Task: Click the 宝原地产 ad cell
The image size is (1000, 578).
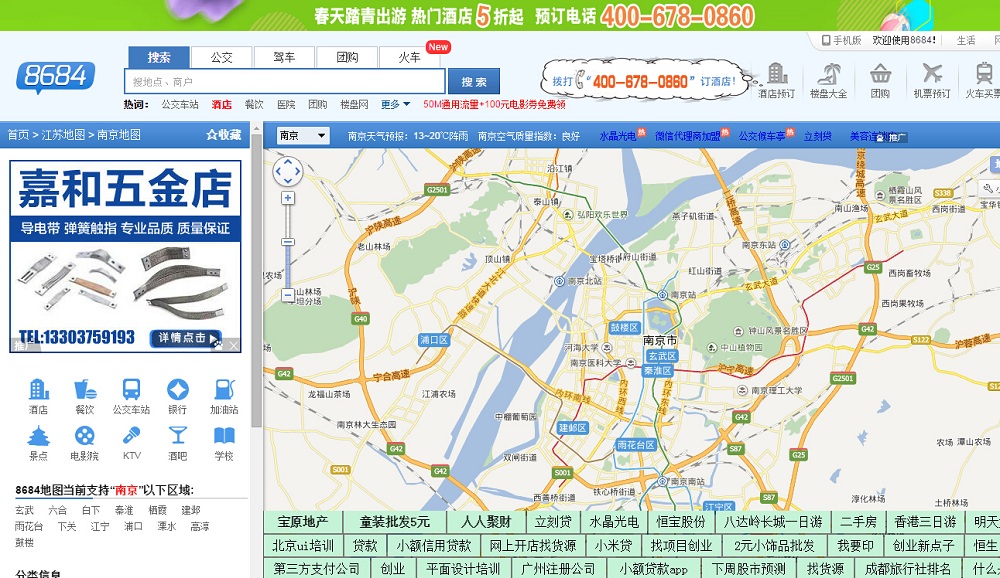Action: pos(303,522)
